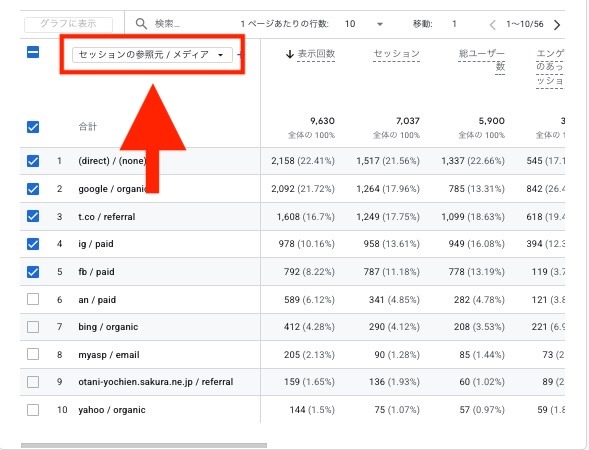Click the 合計 total row label
Viewport: 589px width, 450px height.
pos(88,127)
